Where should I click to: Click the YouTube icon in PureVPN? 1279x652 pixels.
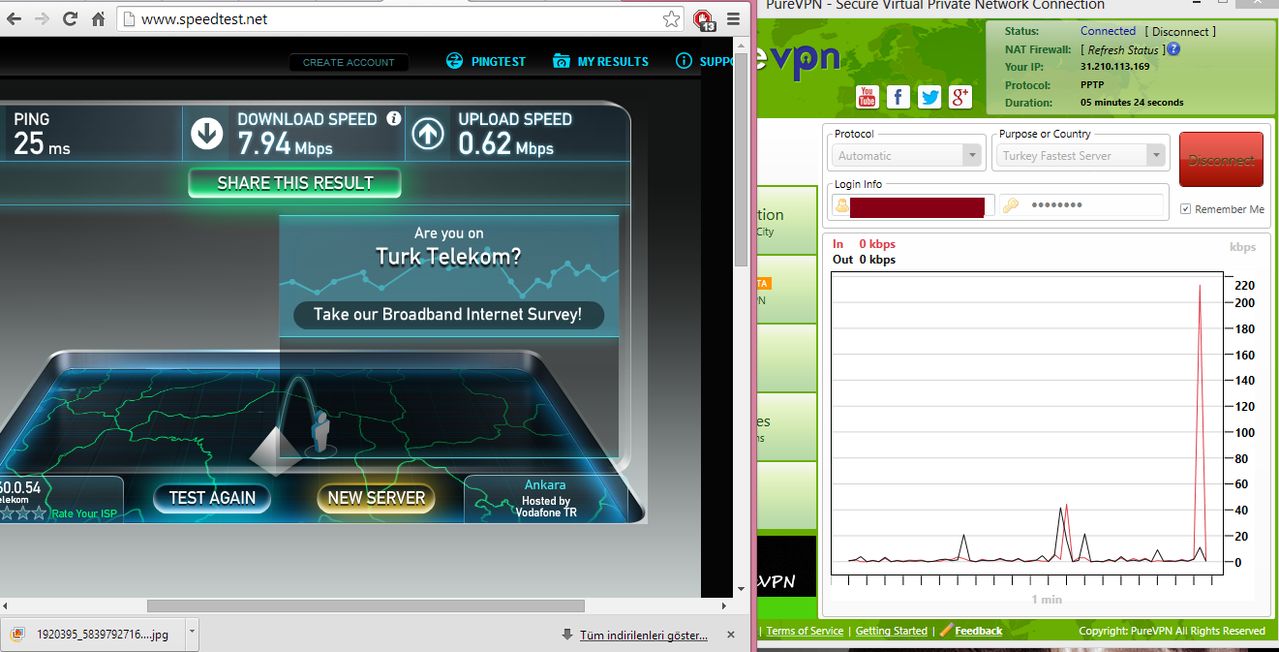(867, 96)
